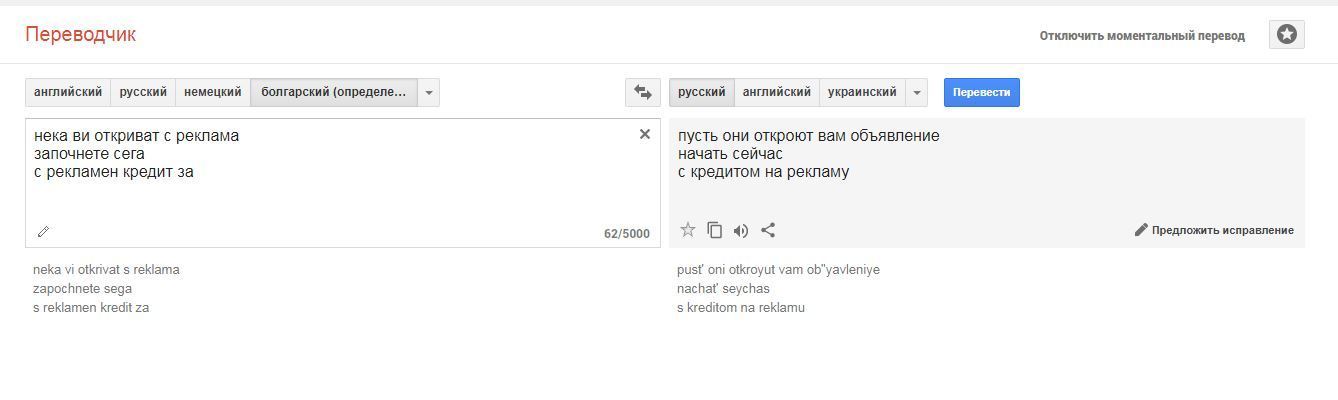Expand the source language dropdown arrow

click(428, 93)
